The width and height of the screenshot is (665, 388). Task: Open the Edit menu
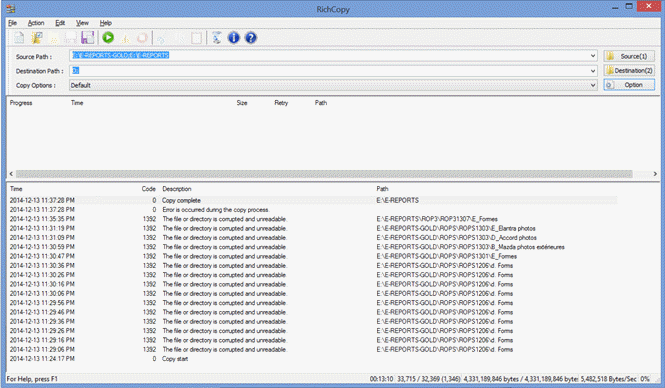(x=60, y=23)
